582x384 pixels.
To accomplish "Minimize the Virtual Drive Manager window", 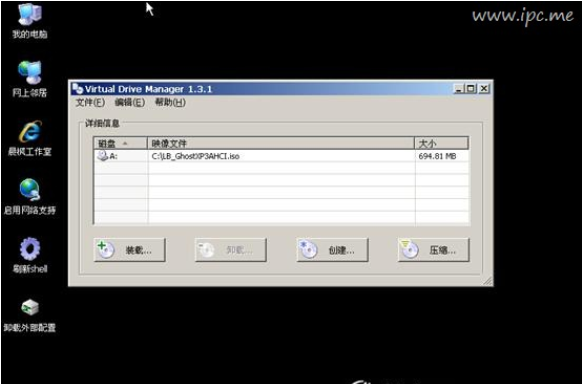I will 459,89.
